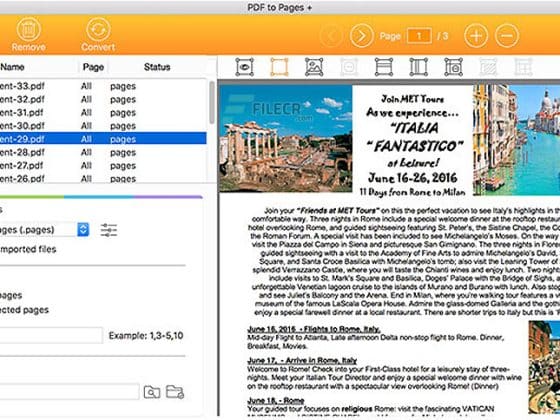Image resolution: width=560 pixels, height=420 pixels.
Task: Select the ent-33.pdf row
Action: pyautogui.click(x=103, y=86)
